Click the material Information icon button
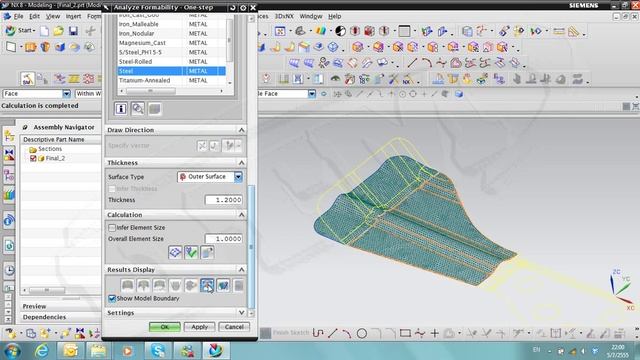The height and width of the screenshot is (360, 640). (121, 109)
